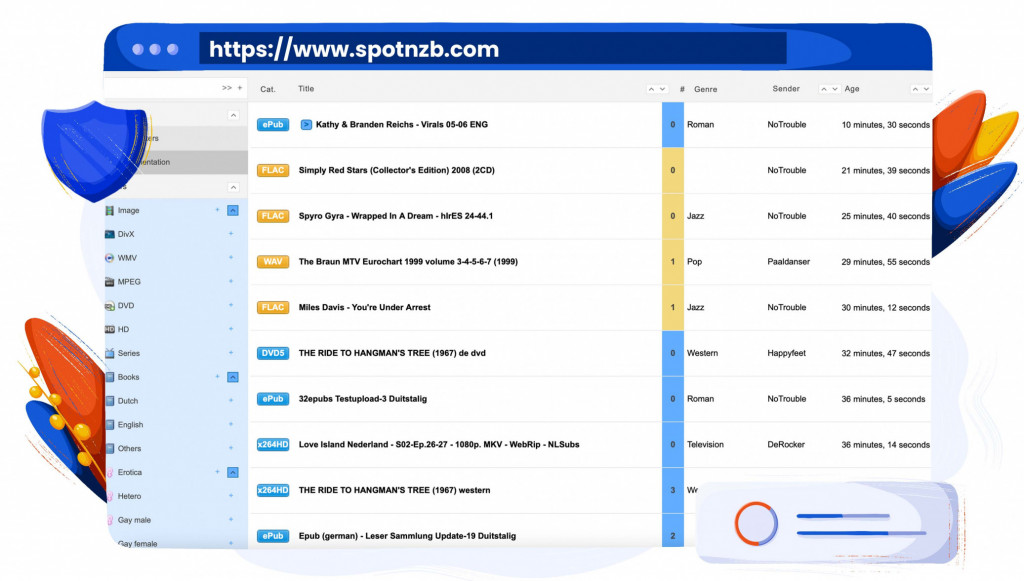Click sender Happyfeet
The image size is (1024, 581).
pyautogui.click(x=786, y=353)
